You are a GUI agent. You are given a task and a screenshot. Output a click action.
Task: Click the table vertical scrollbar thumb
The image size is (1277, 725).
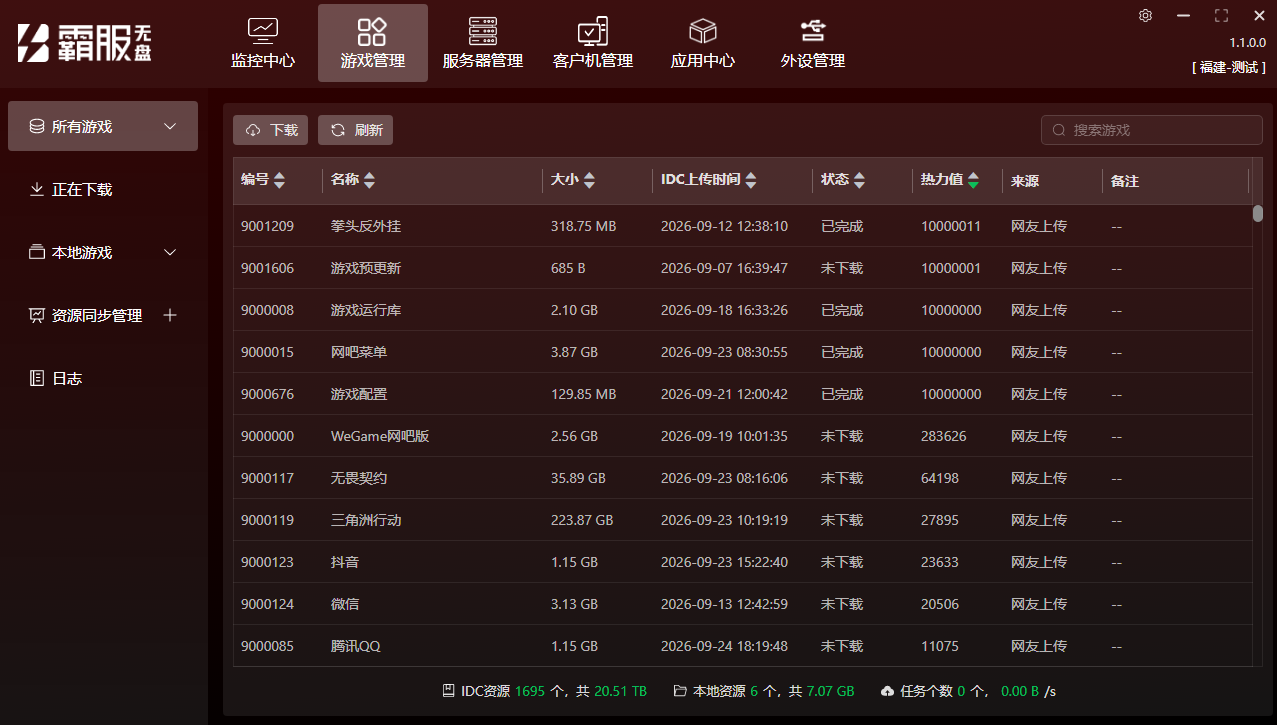tap(1258, 213)
